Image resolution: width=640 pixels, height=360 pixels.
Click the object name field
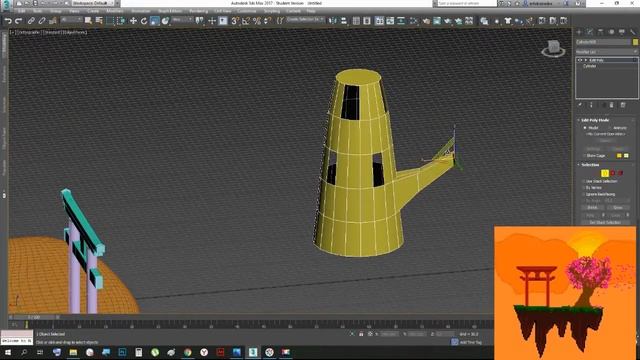(603, 42)
